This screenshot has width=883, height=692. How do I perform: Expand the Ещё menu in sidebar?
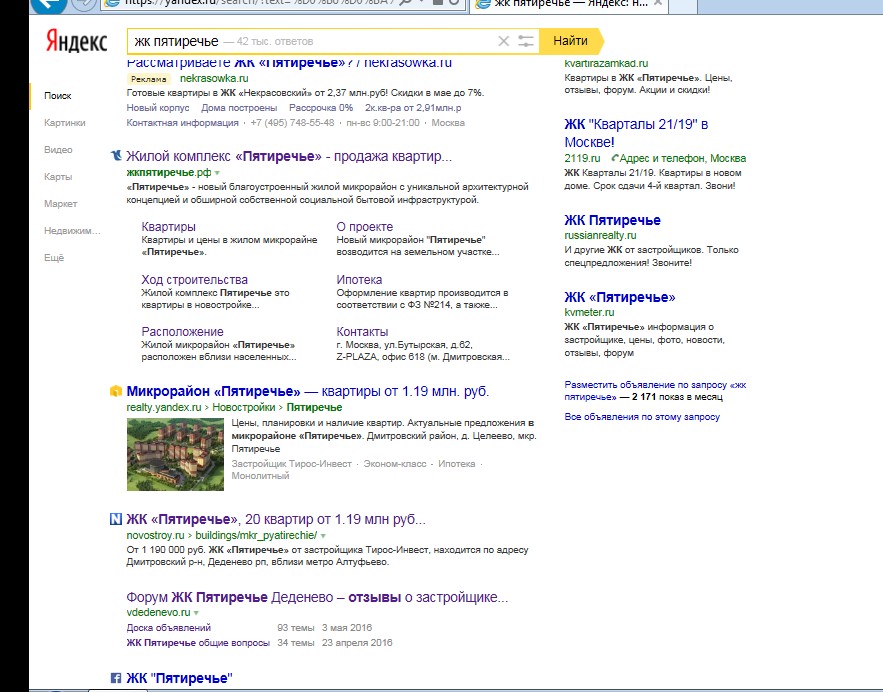coord(54,258)
